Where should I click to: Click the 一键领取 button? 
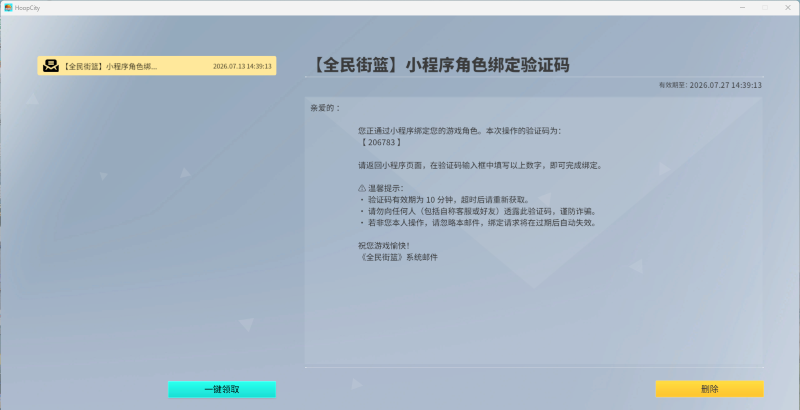[x=222, y=390]
